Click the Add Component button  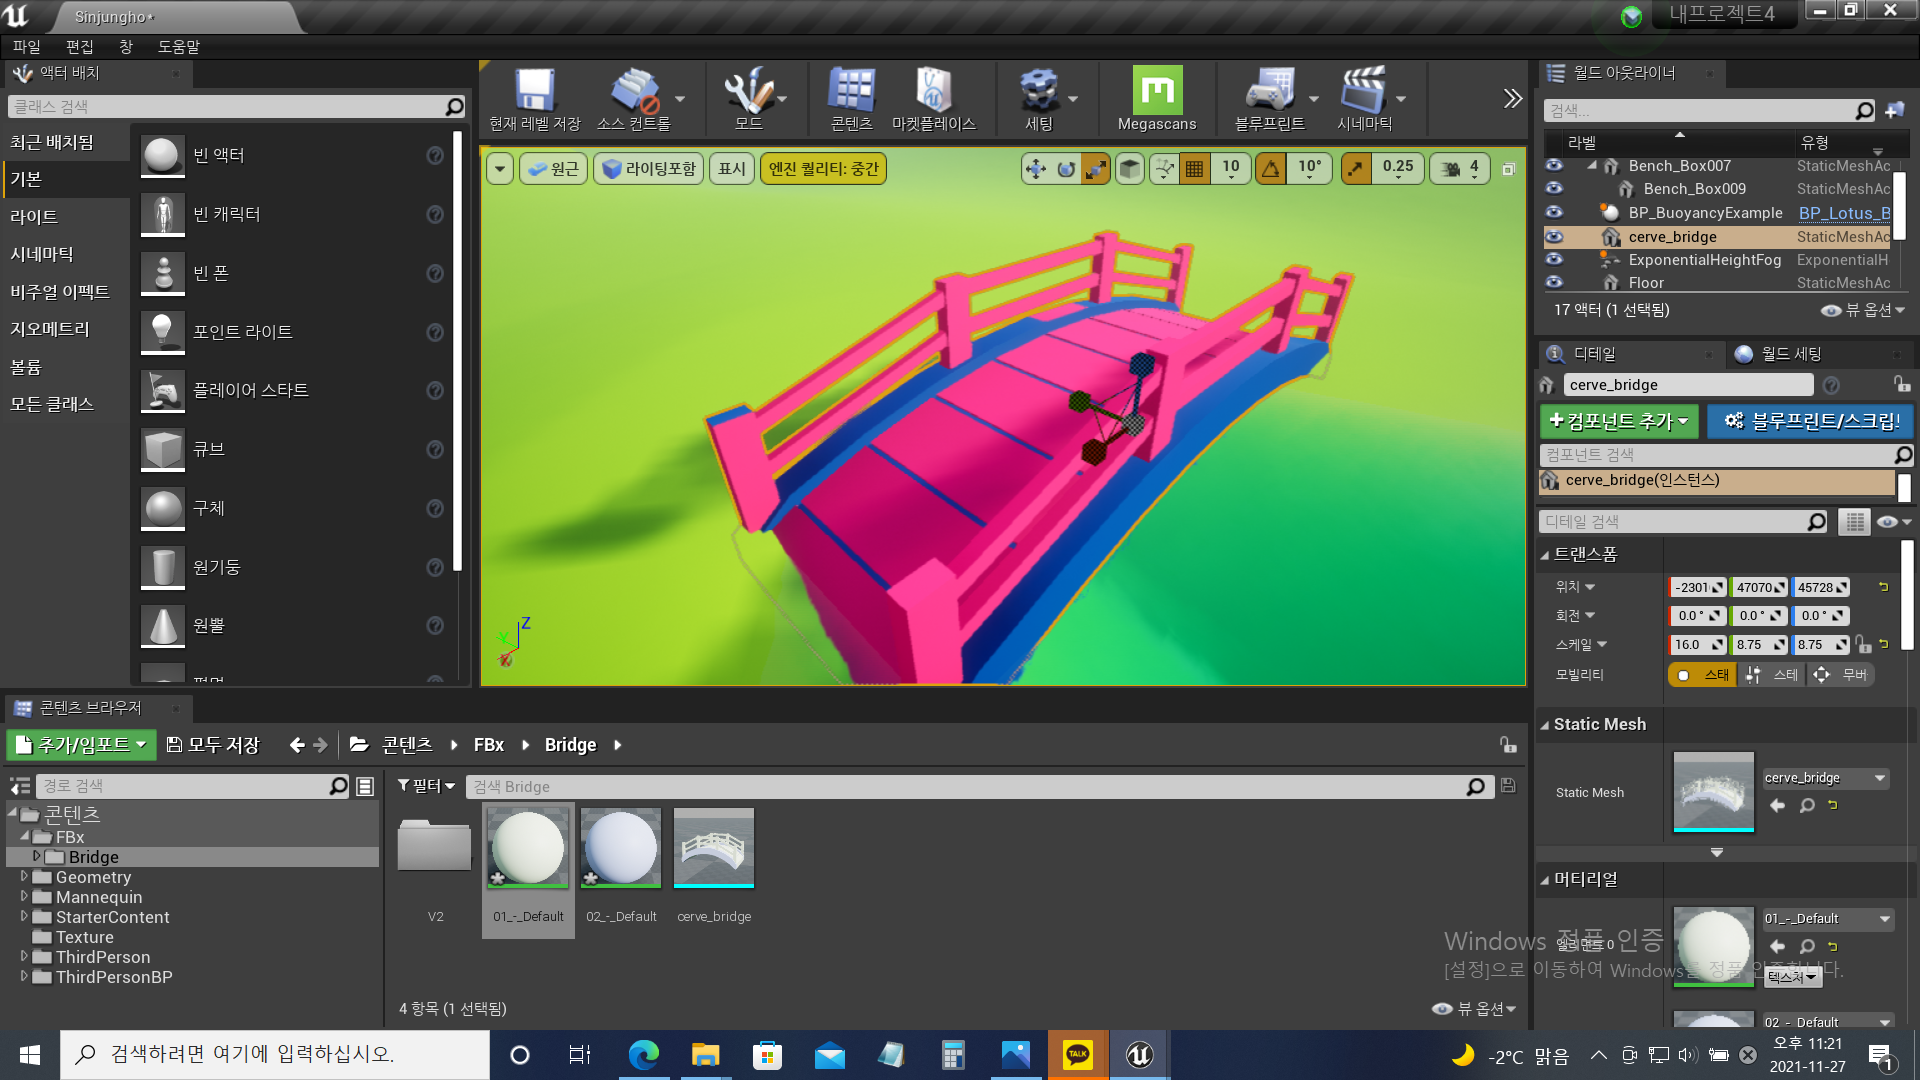pyautogui.click(x=1618, y=421)
